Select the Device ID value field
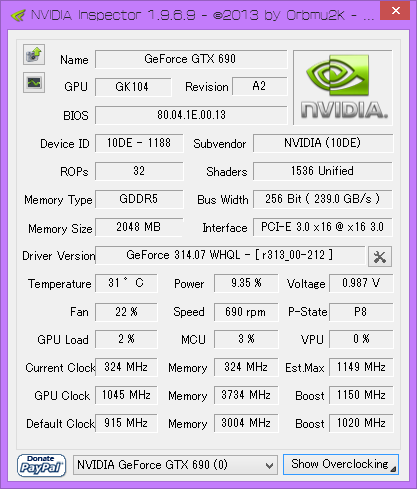 (x=139, y=143)
